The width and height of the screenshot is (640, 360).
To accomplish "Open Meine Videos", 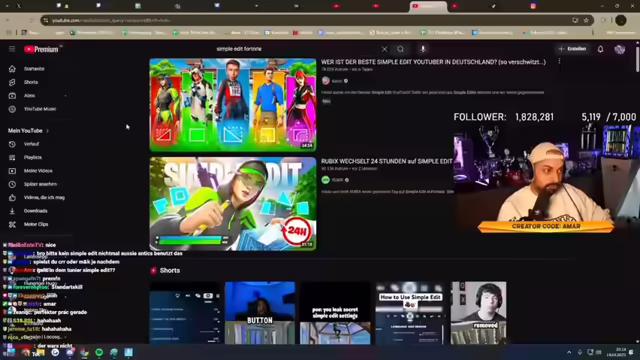I will click(x=37, y=171).
